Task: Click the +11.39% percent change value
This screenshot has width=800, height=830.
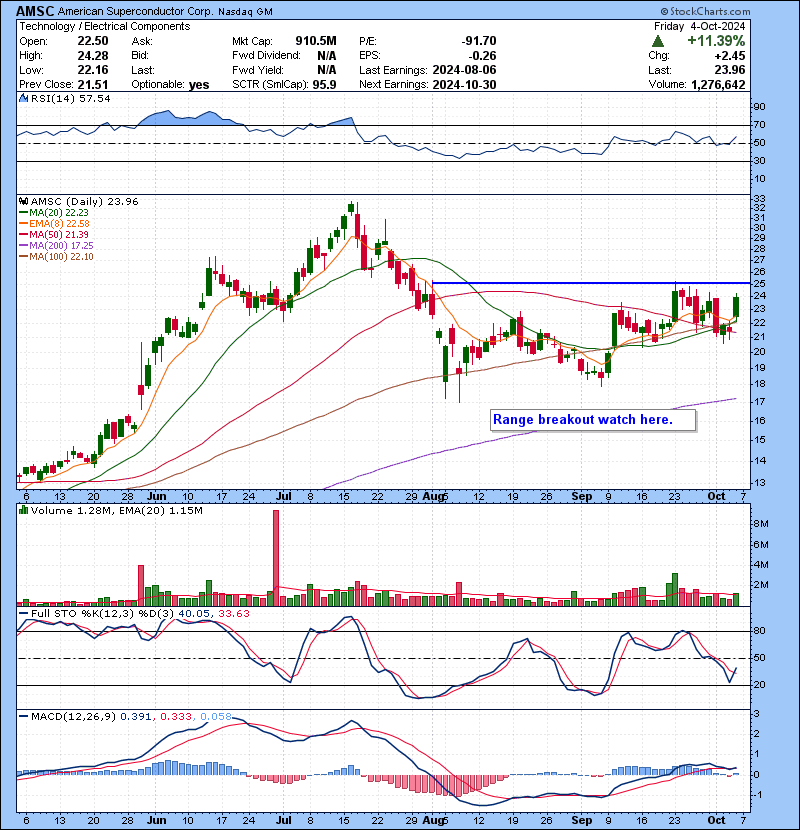Action: [x=716, y=41]
